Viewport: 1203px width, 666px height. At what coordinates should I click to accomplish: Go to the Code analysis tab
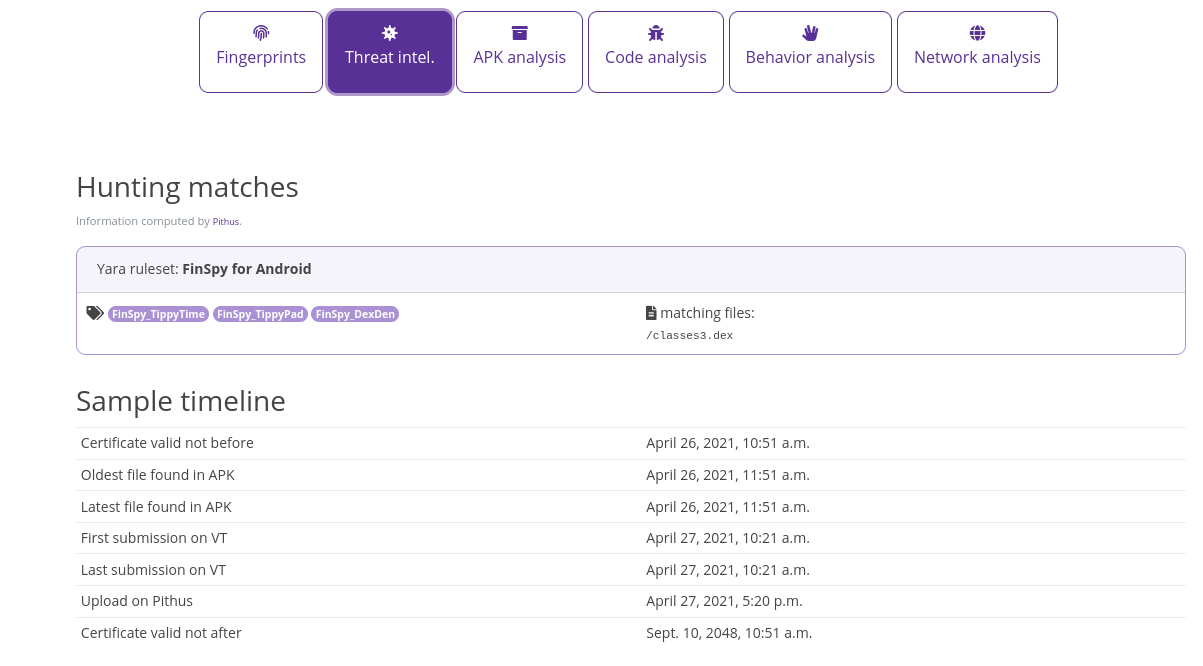(656, 57)
